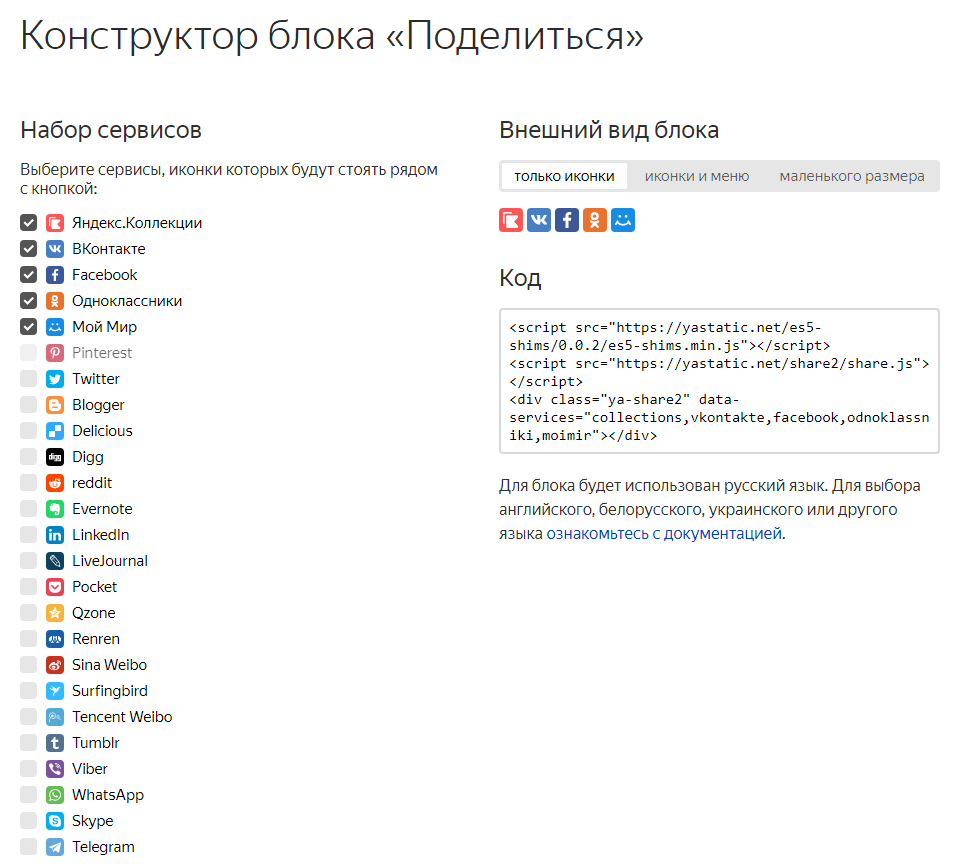Share via Яндекс.Коллекции preview button
This screenshot has height=868, width=977.
click(511, 220)
